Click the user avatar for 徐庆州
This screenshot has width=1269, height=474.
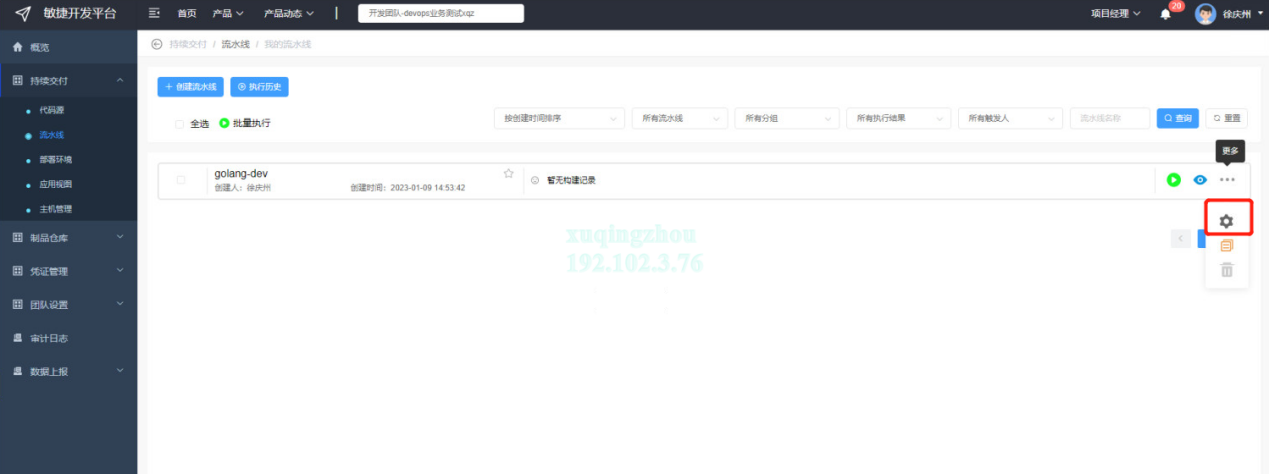click(x=1206, y=14)
